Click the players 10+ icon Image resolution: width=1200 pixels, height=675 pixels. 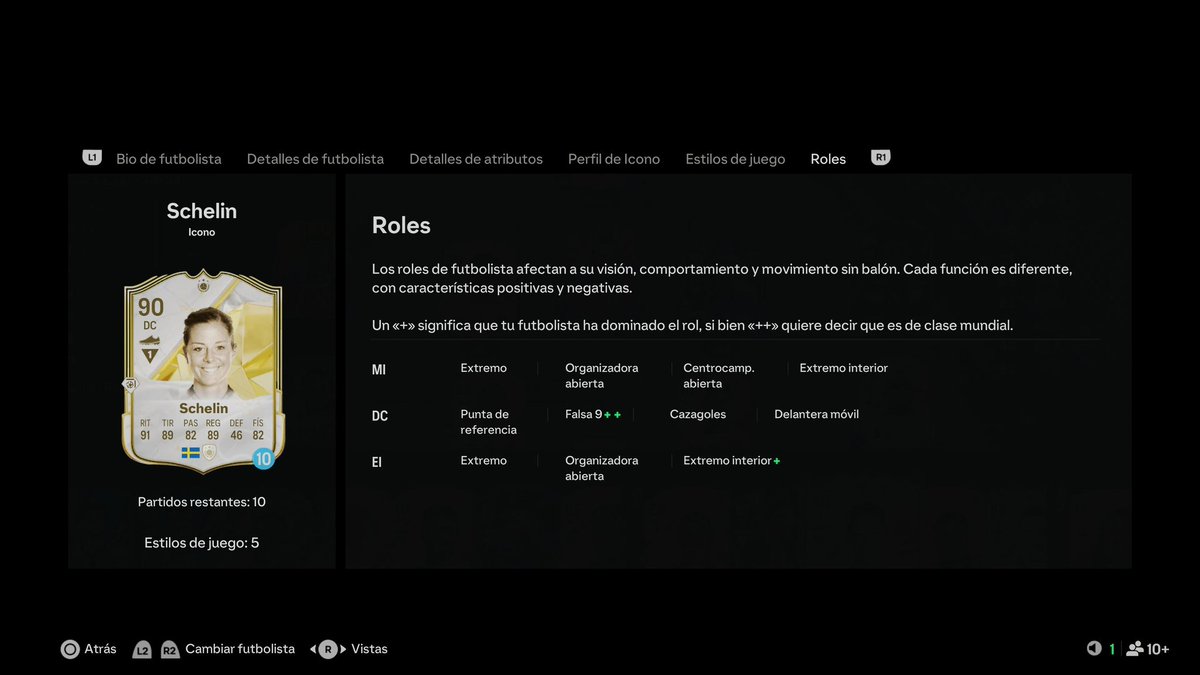coord(1147,649)
